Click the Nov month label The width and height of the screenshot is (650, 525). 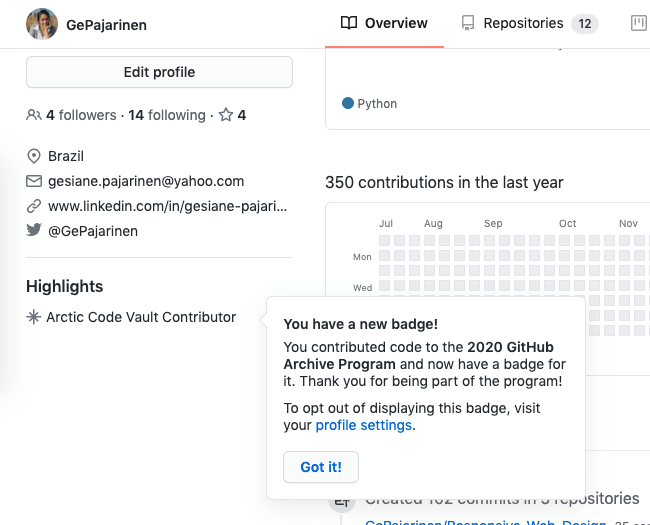628,224
